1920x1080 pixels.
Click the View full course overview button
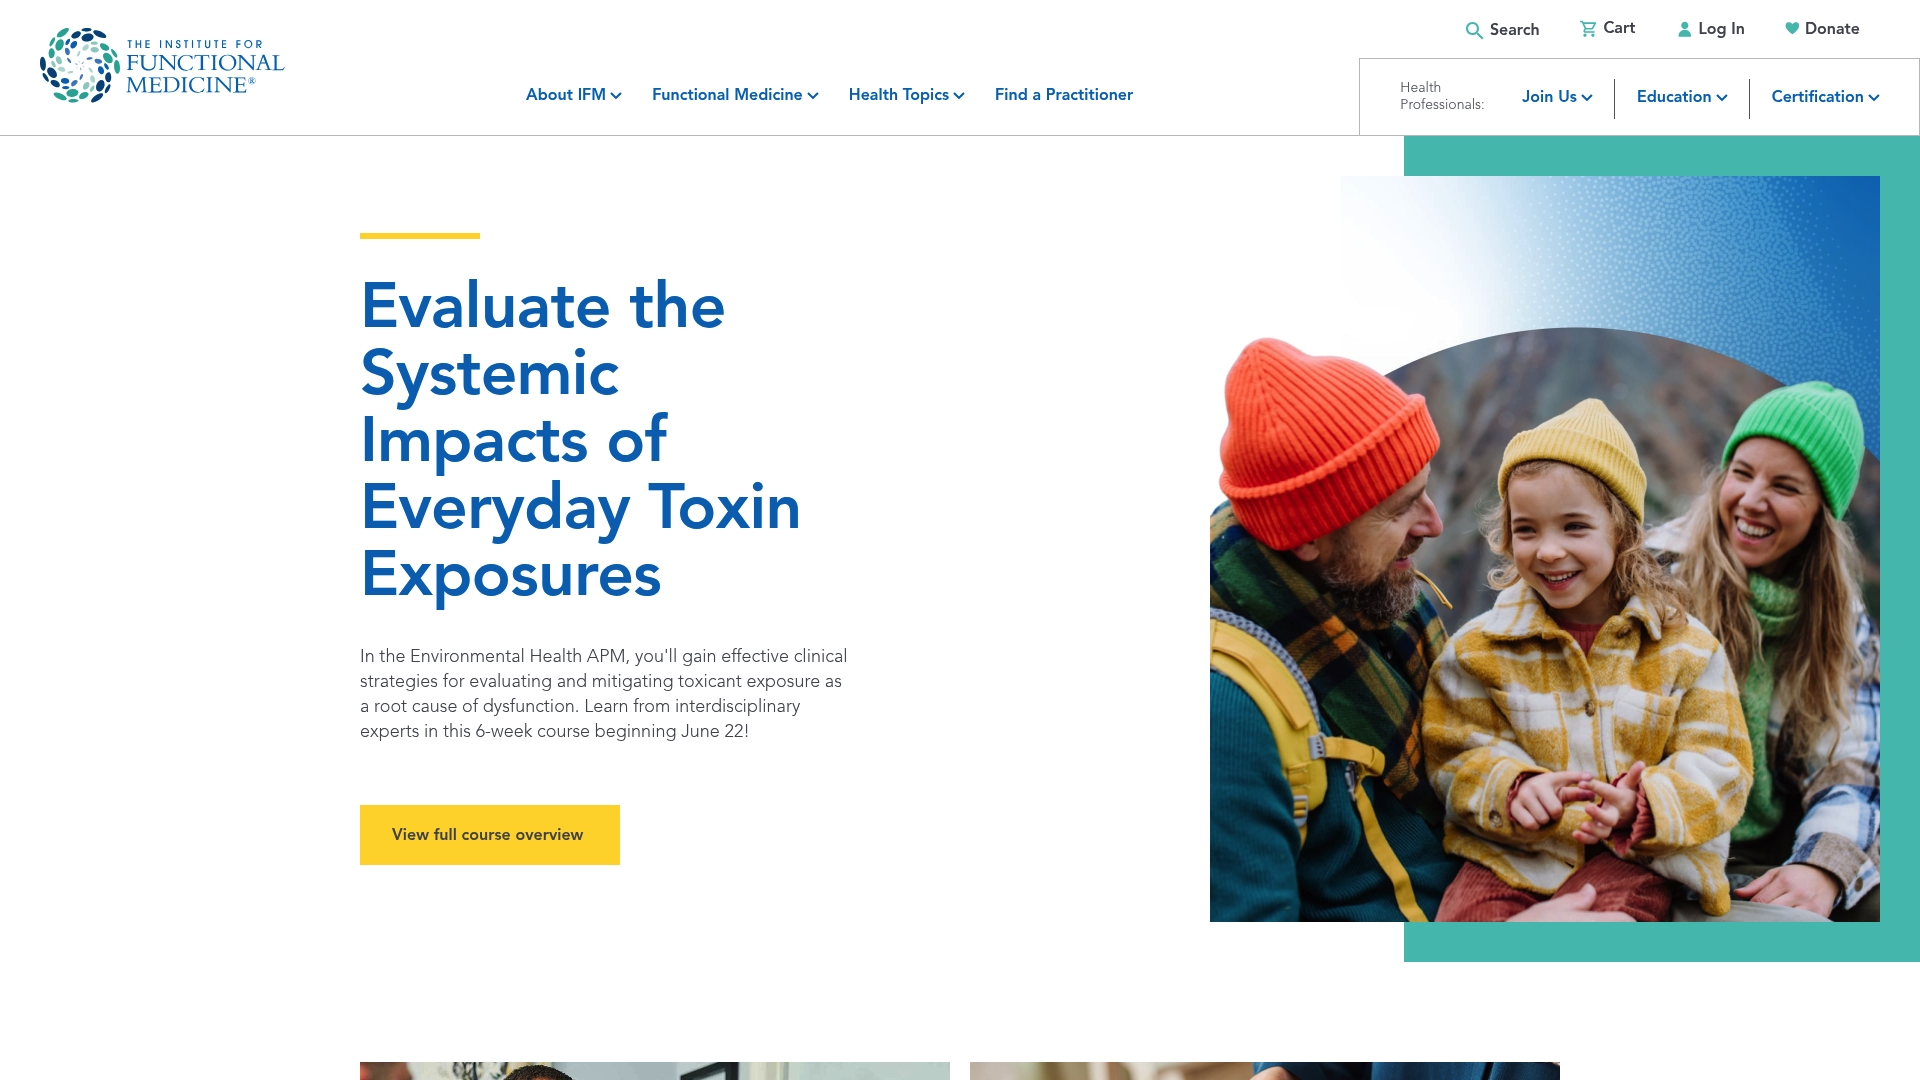coord(490,835)
